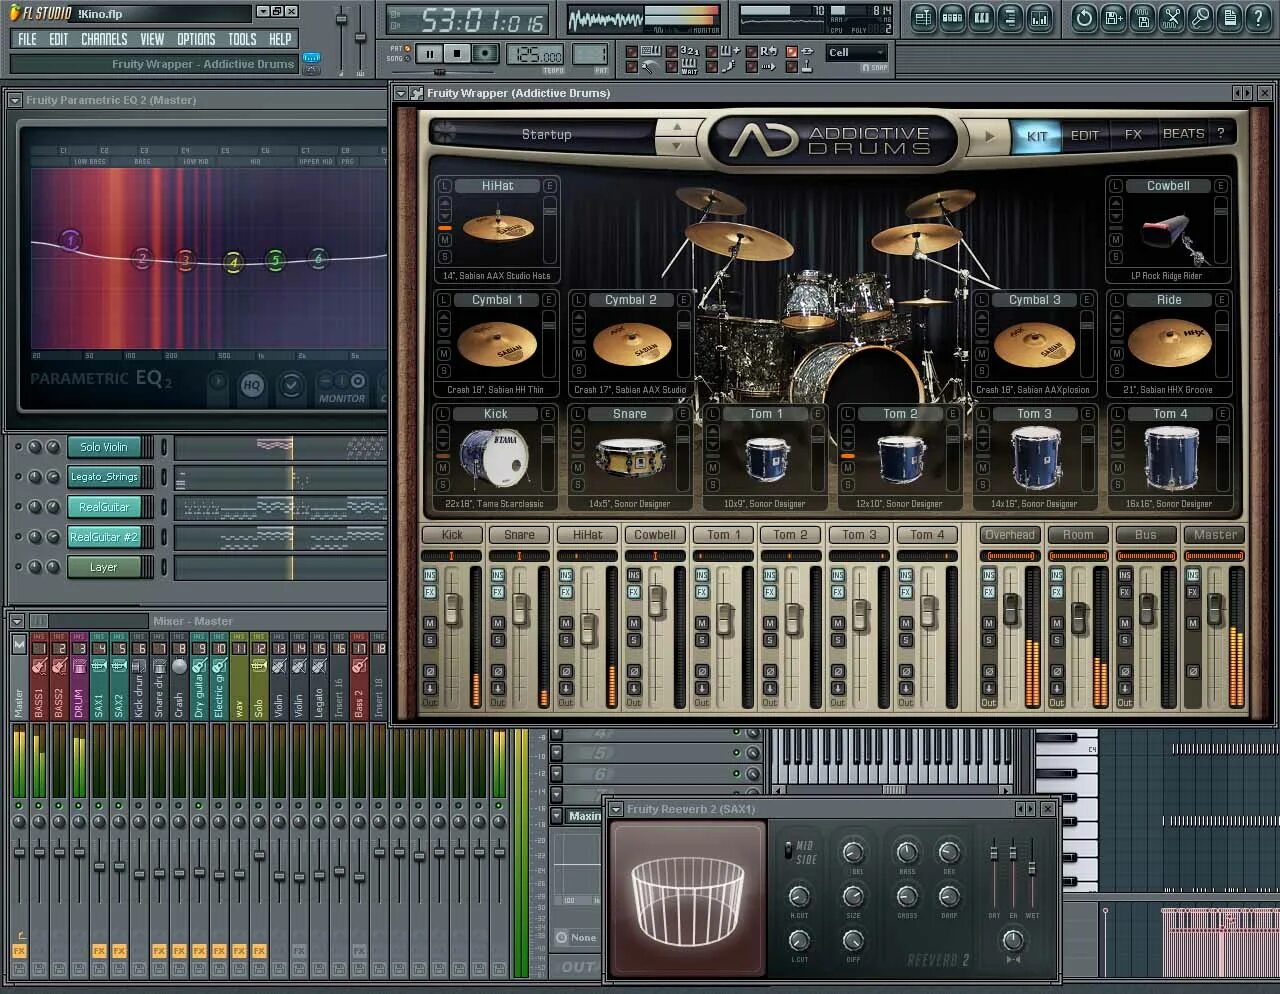
Task: Toggle Mid/Side switch in Fruity Reeverb 2
Action: 789,851
